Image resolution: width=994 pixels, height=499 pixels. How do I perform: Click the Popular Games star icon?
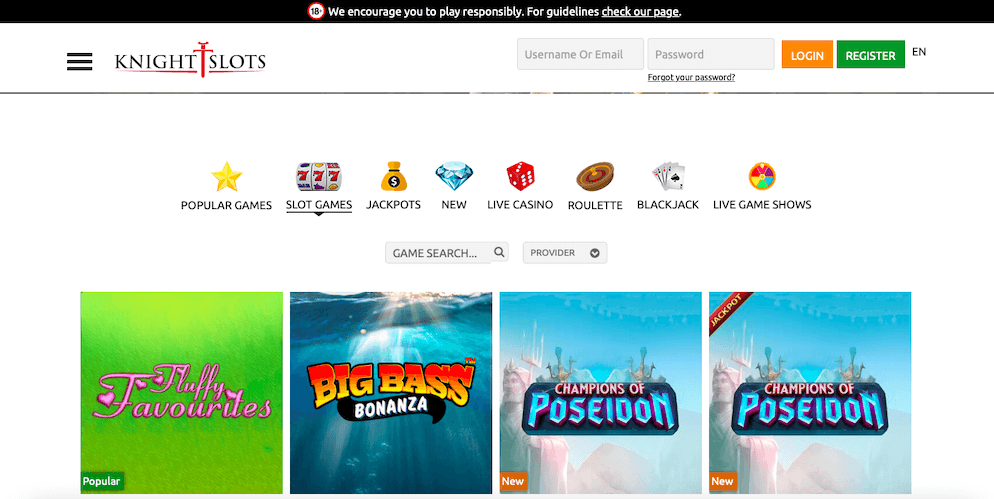point(226,177)
